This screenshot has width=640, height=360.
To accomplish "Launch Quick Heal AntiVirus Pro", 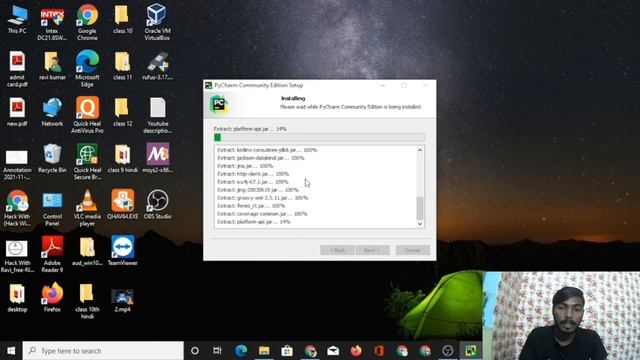I will [87, 116].
